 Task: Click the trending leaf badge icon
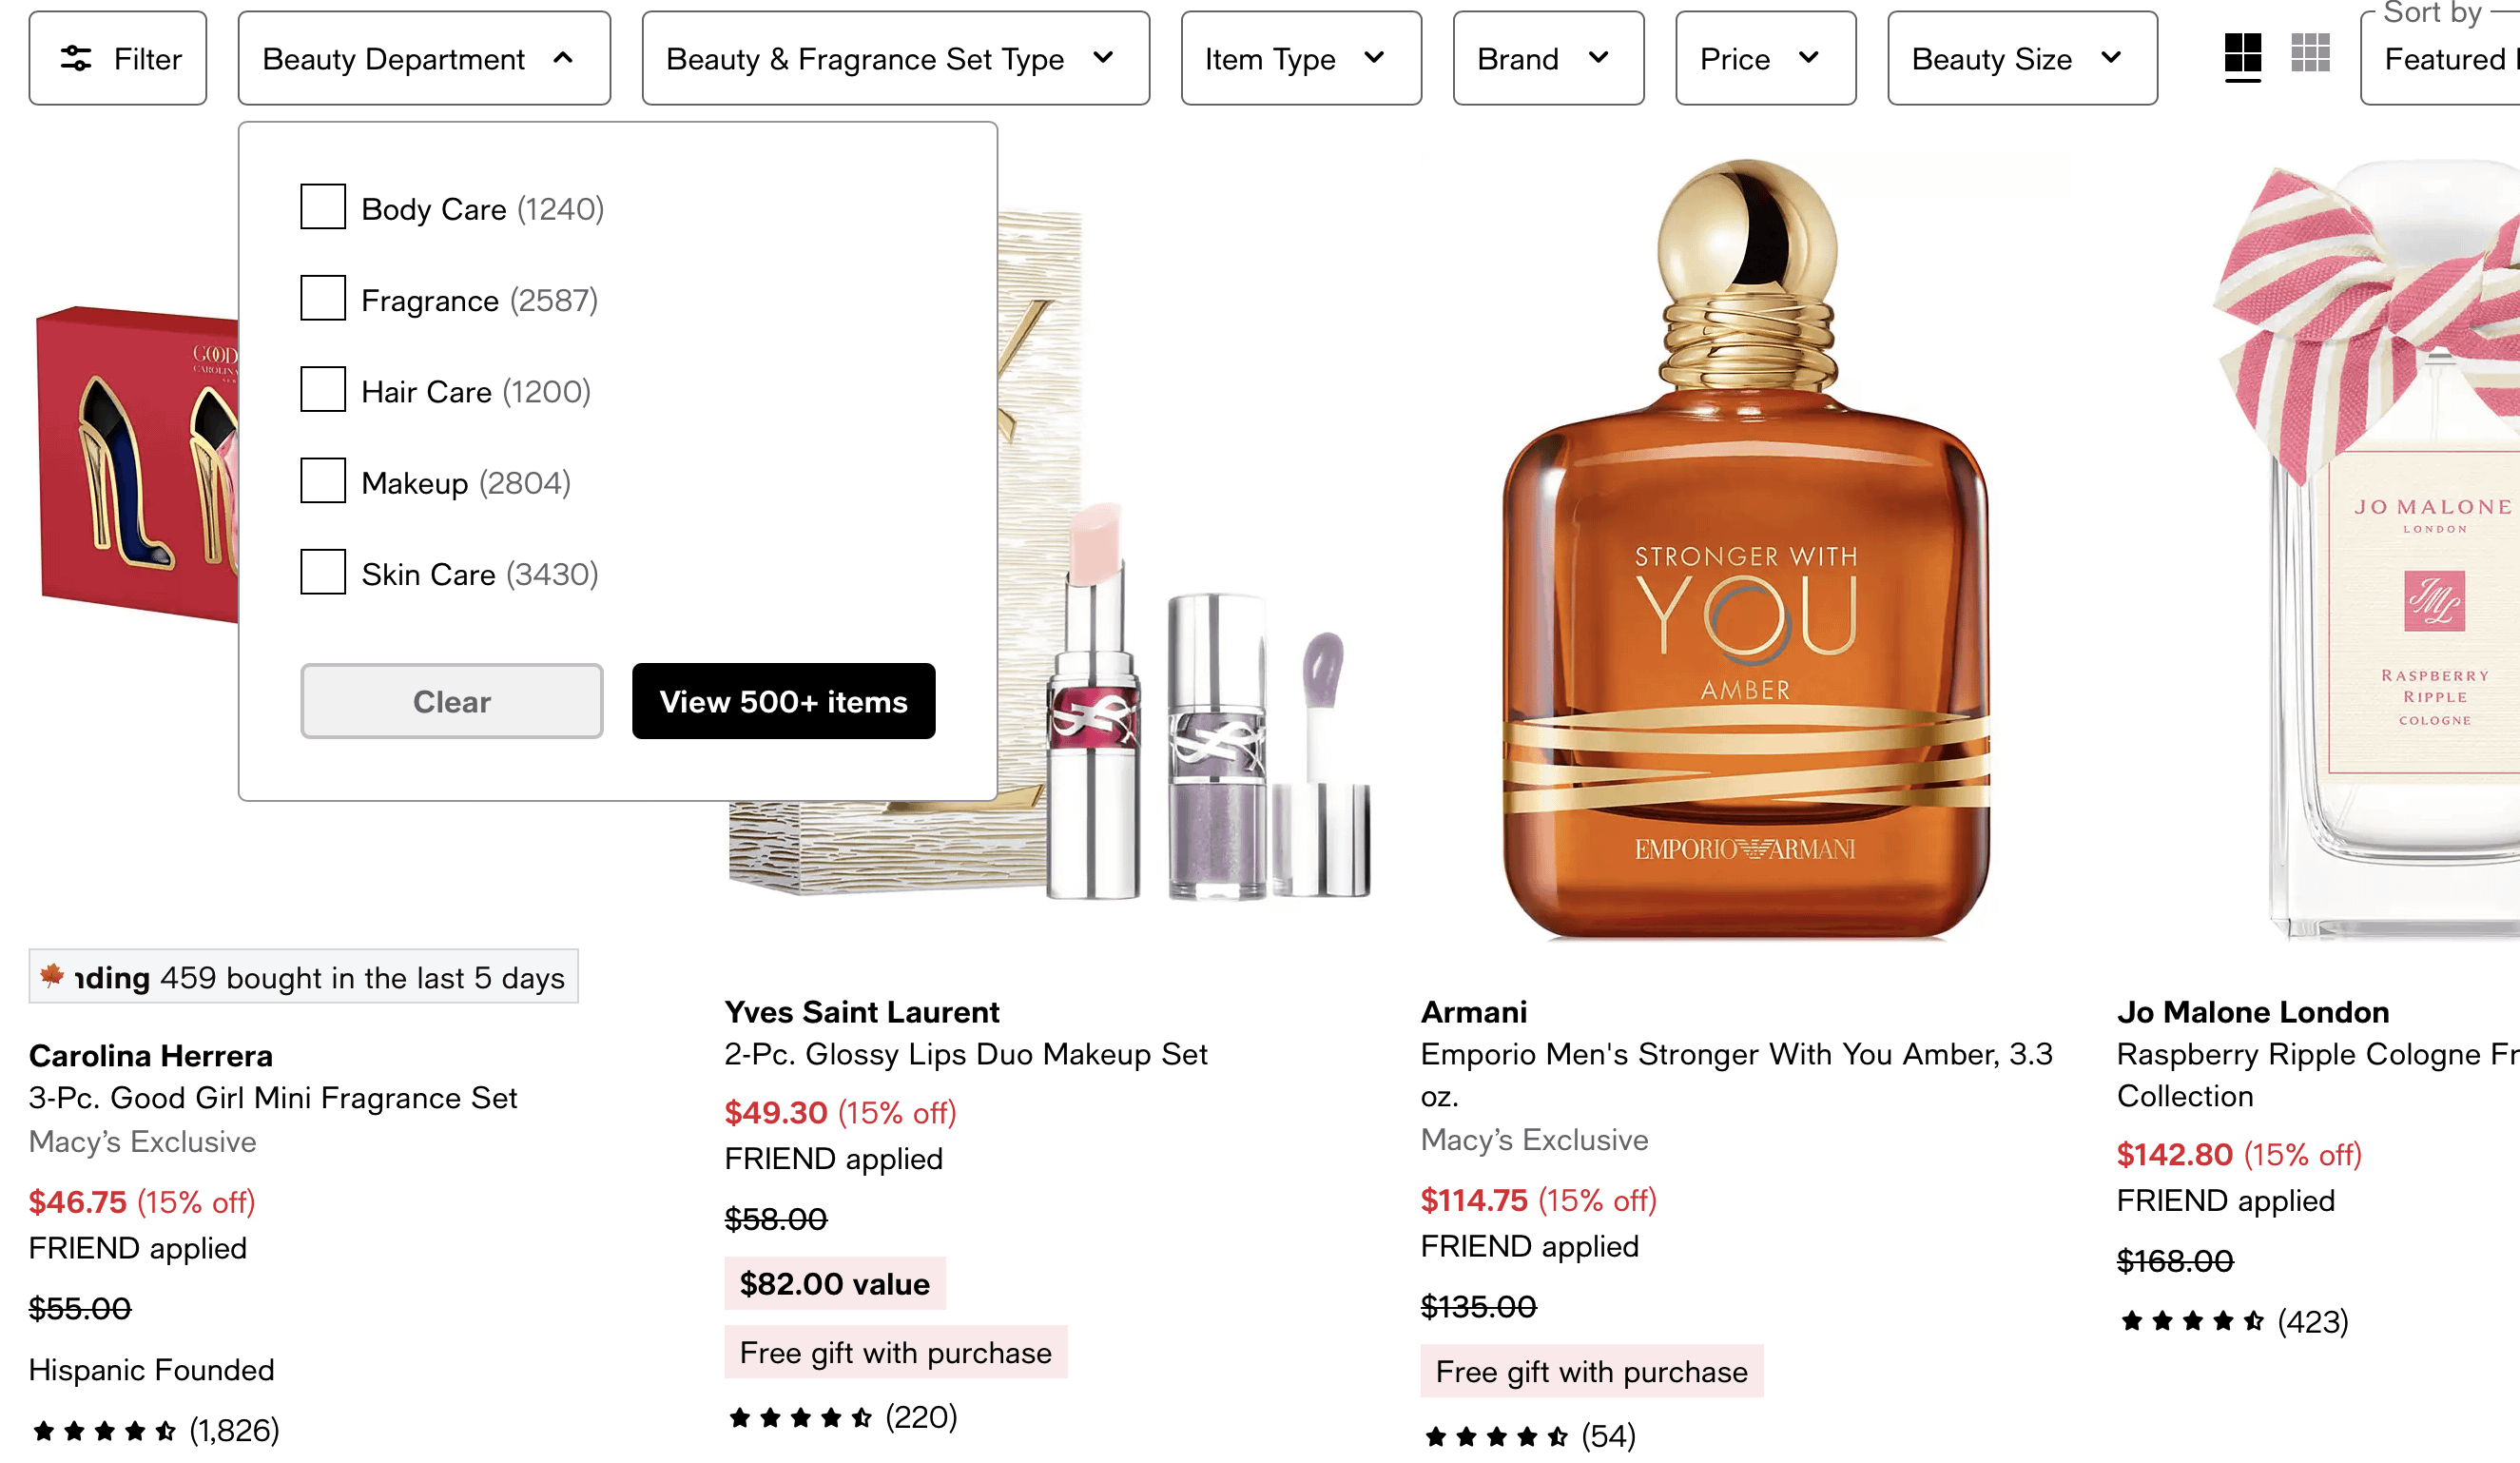(52, 975)
